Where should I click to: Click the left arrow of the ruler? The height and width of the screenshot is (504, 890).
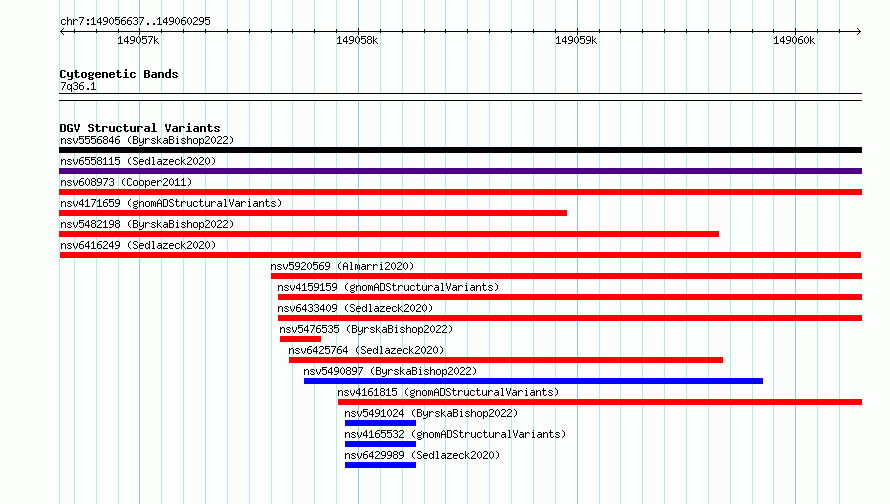tap(62, 31)
